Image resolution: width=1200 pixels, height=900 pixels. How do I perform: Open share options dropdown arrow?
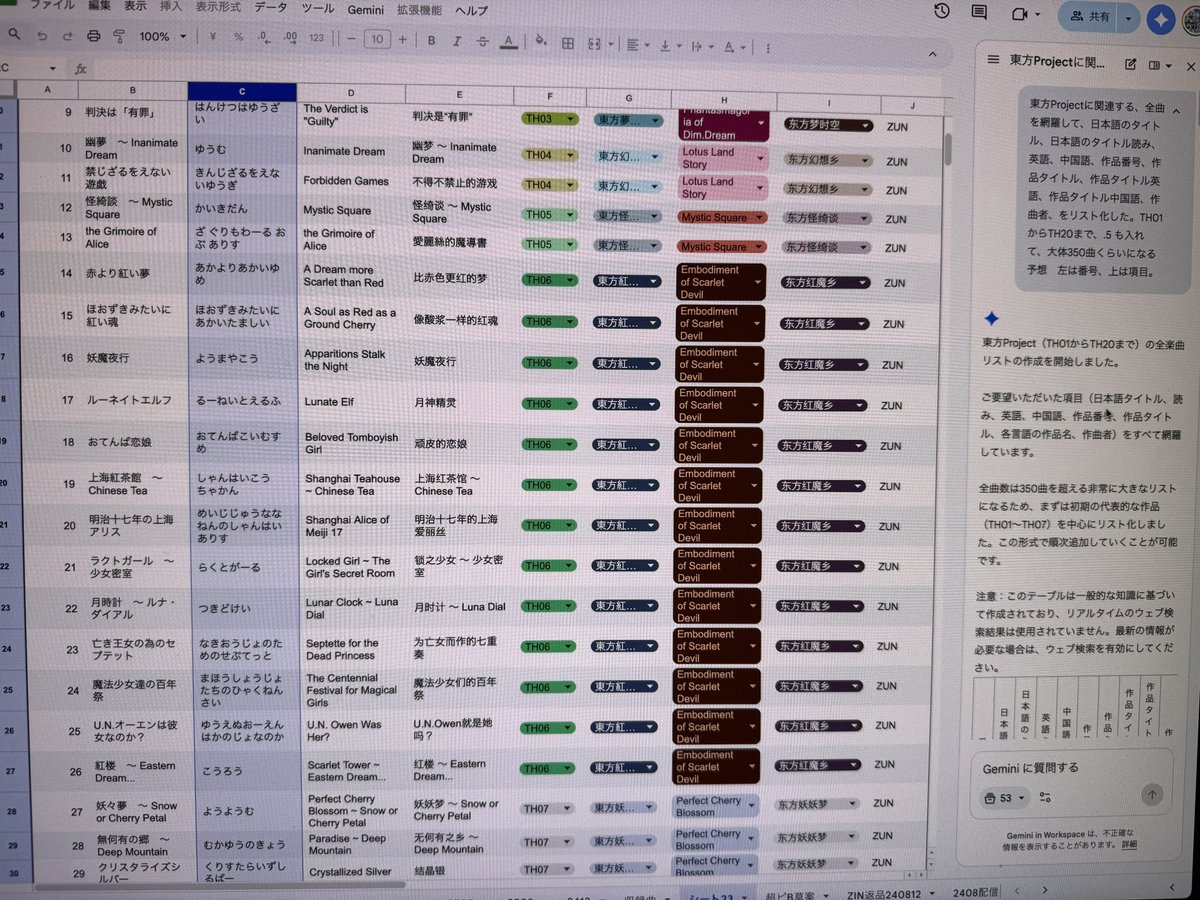tap(1129, 18)
